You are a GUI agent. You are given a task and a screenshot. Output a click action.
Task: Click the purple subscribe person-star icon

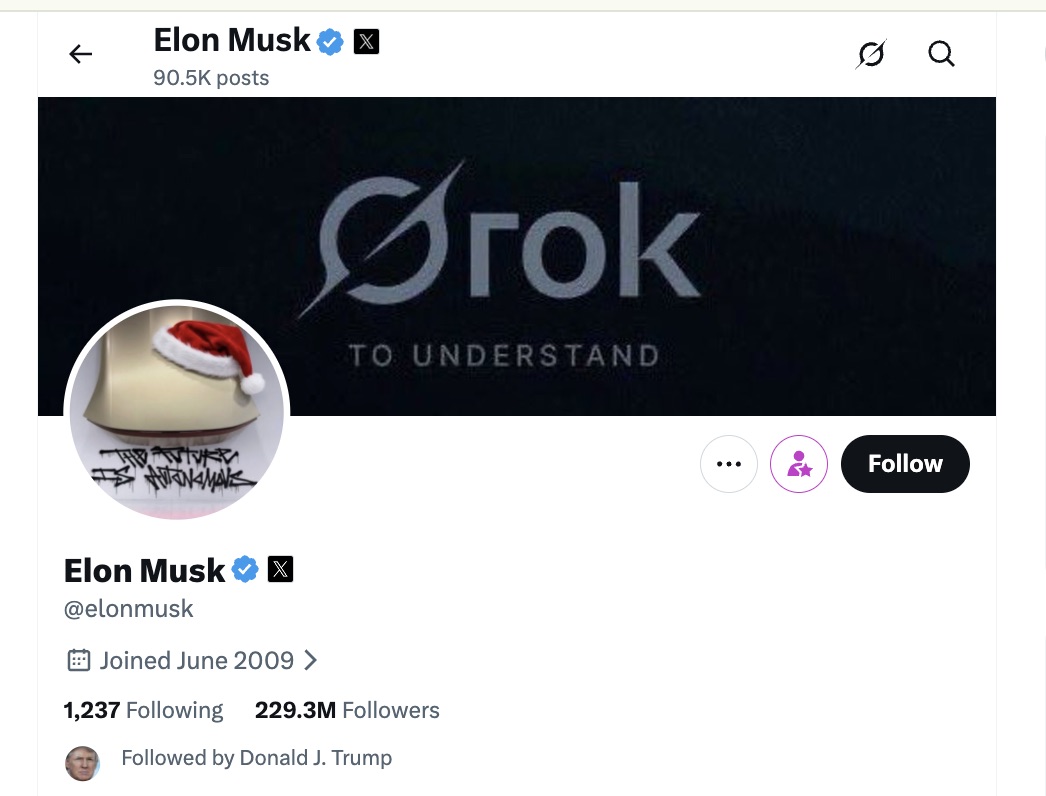(799, 464)
